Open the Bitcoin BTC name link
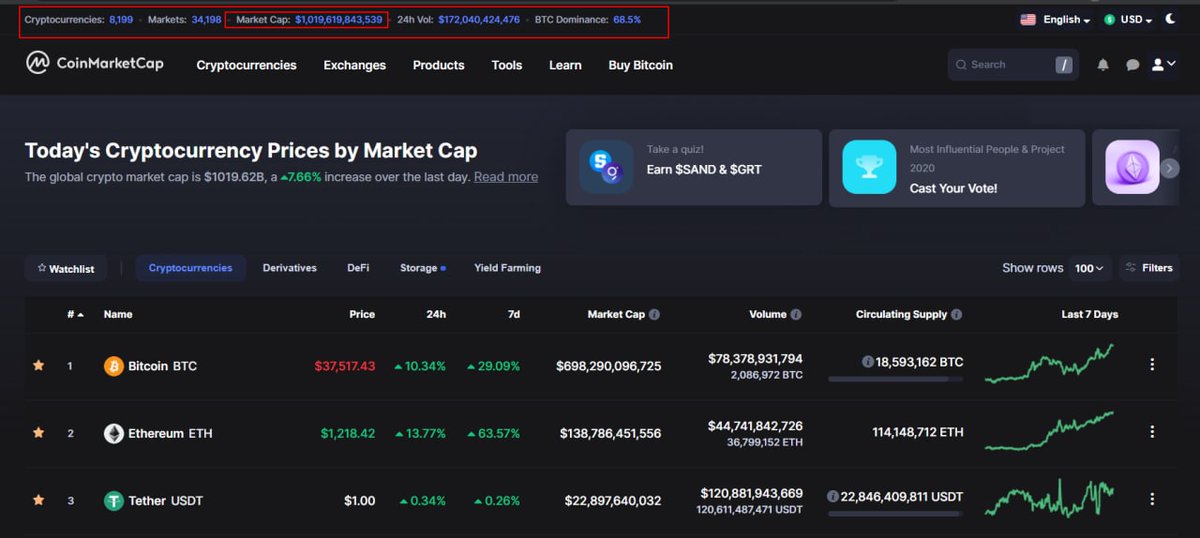The image size is (1200, 538). click(x=162, y=366)
